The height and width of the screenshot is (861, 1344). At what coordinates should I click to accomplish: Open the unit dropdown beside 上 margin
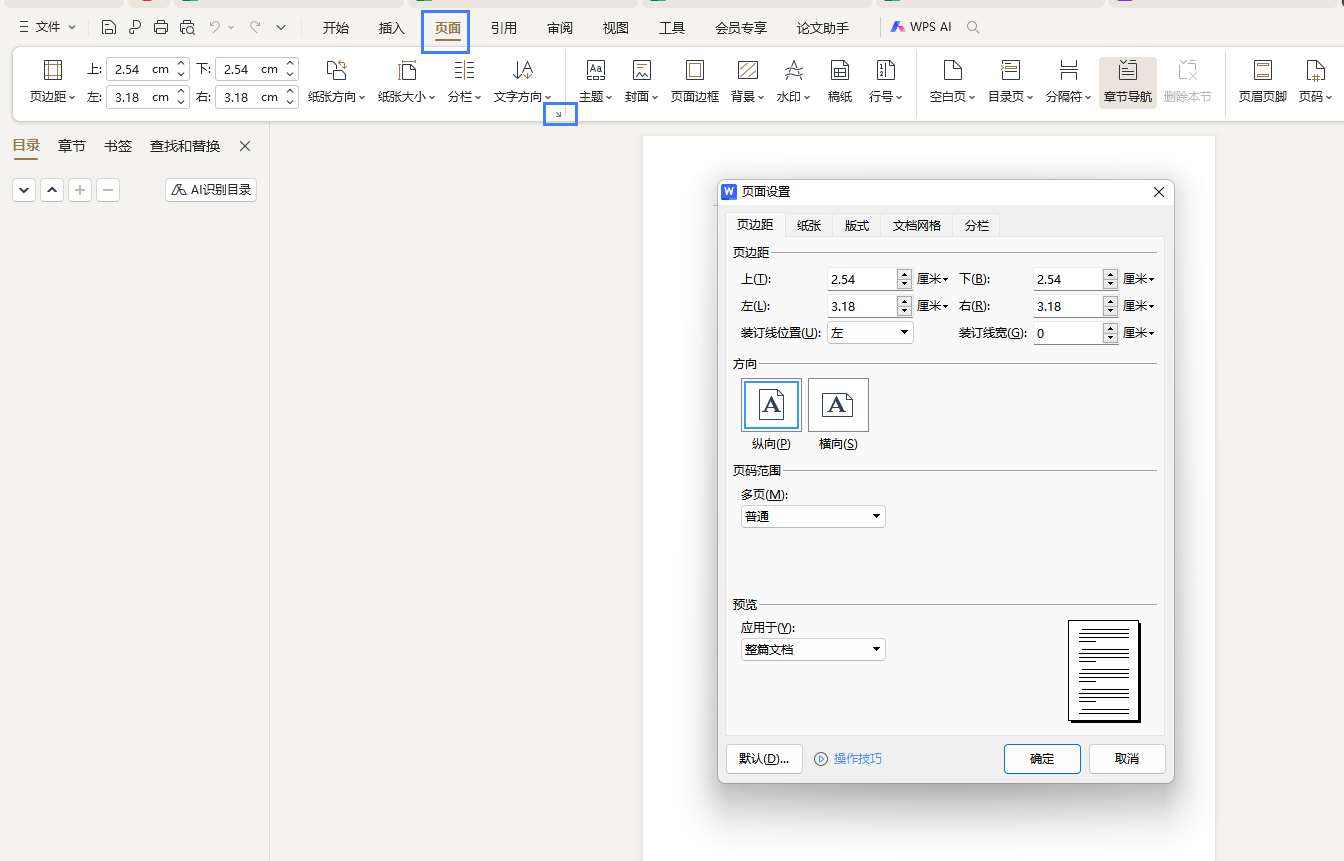tap(932, 279)
